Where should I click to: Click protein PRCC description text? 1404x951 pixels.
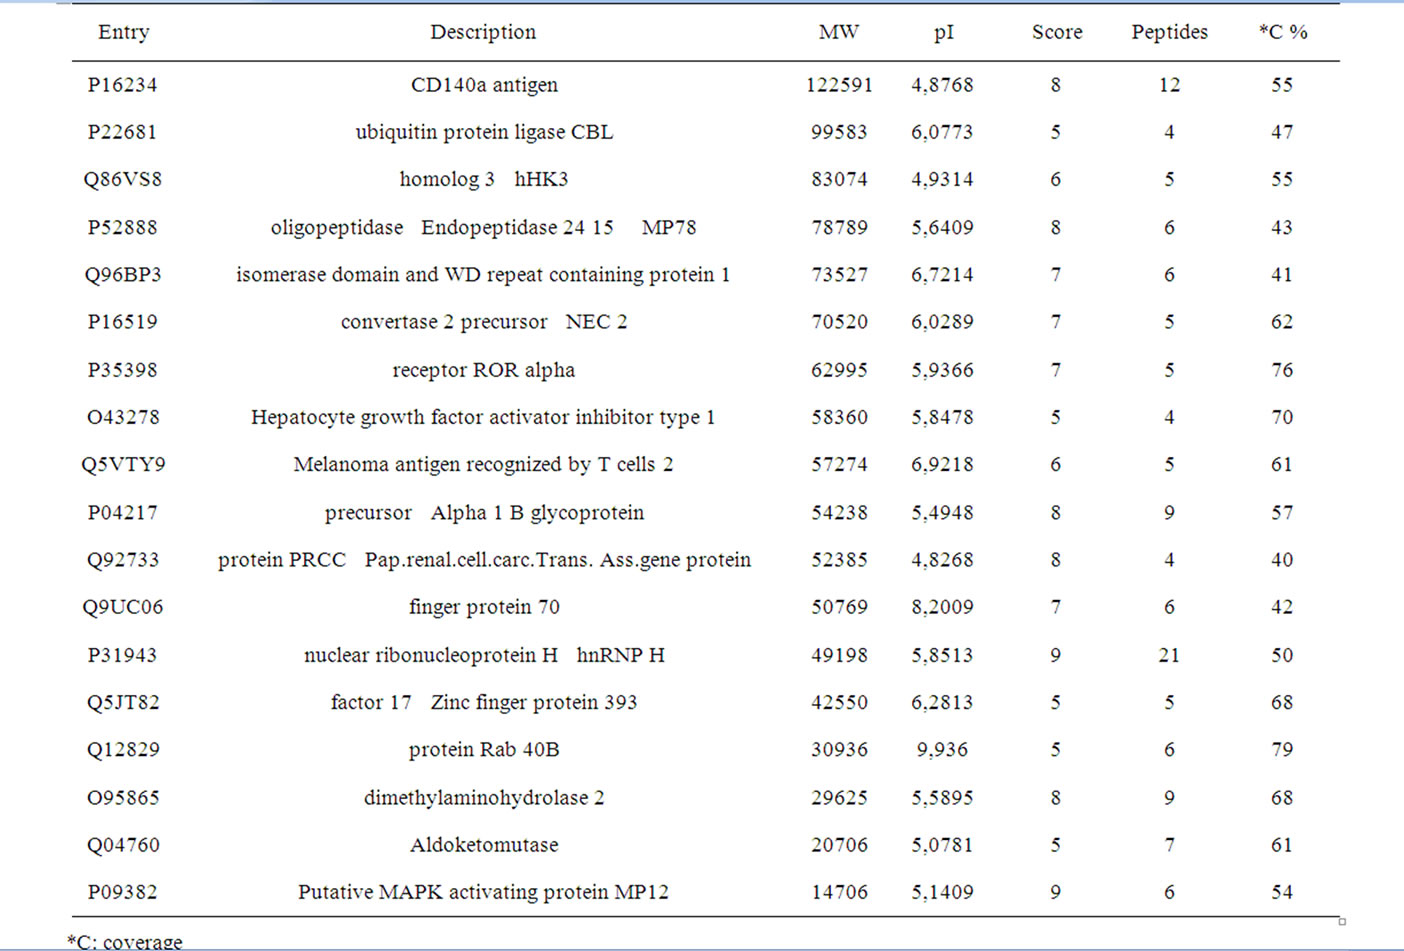(484, 560)
